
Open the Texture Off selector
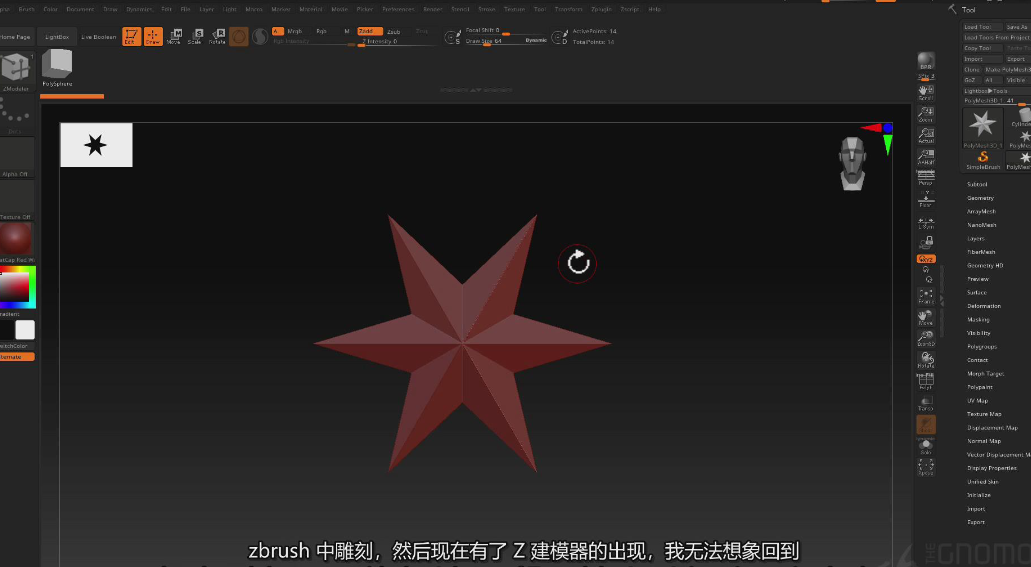[16, 201]
